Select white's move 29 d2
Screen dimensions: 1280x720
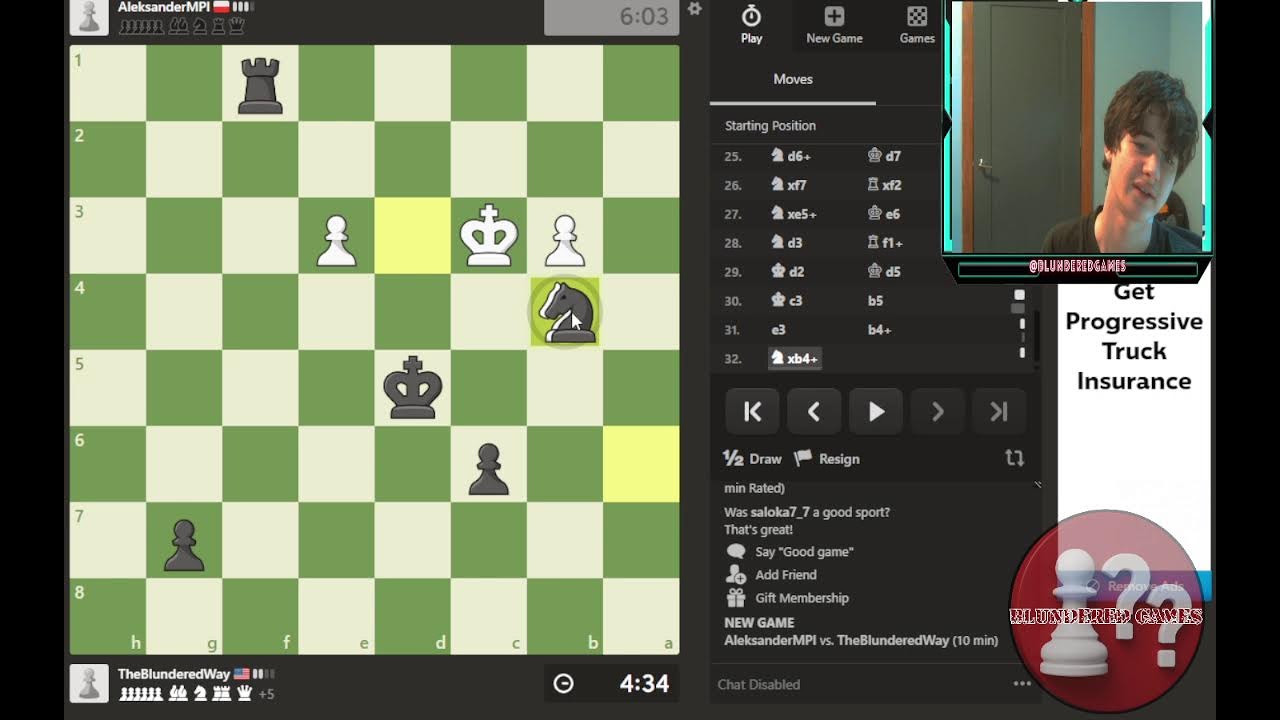(x=787, y=272)
